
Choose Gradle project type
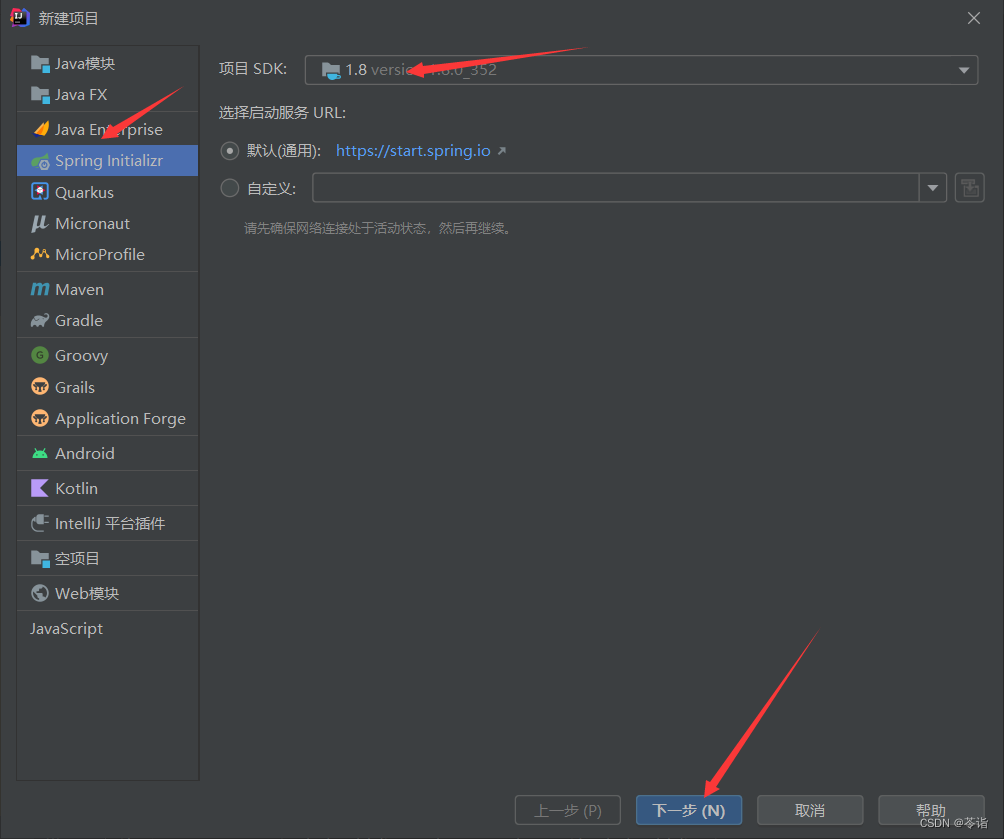point(108,320)
